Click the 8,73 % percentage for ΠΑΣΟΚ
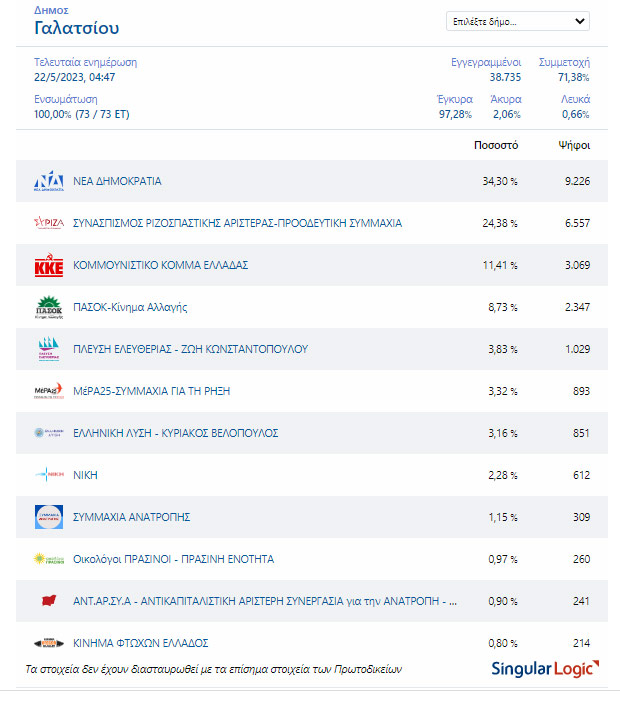Viewport: 620px width, 702px height. pyautogui.click(x=503, y=307)
